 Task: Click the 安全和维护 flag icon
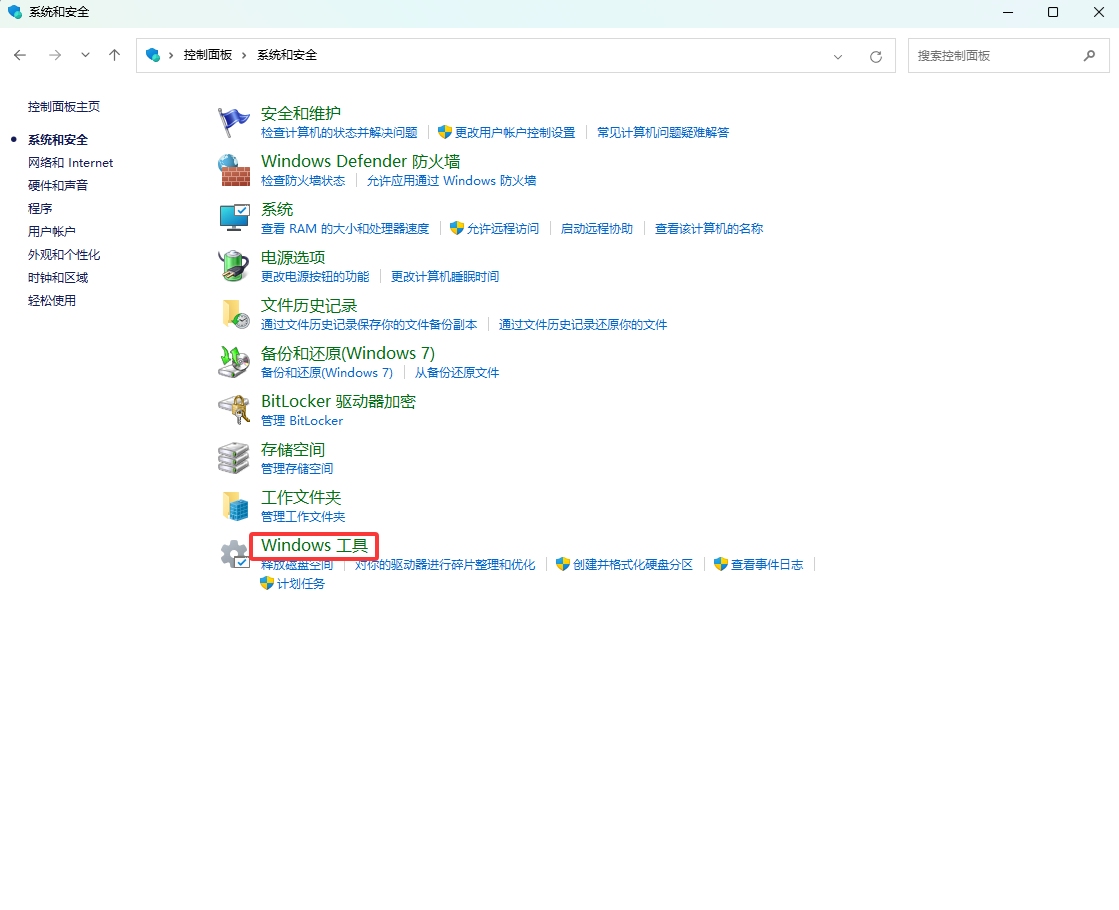click(233, 122)
